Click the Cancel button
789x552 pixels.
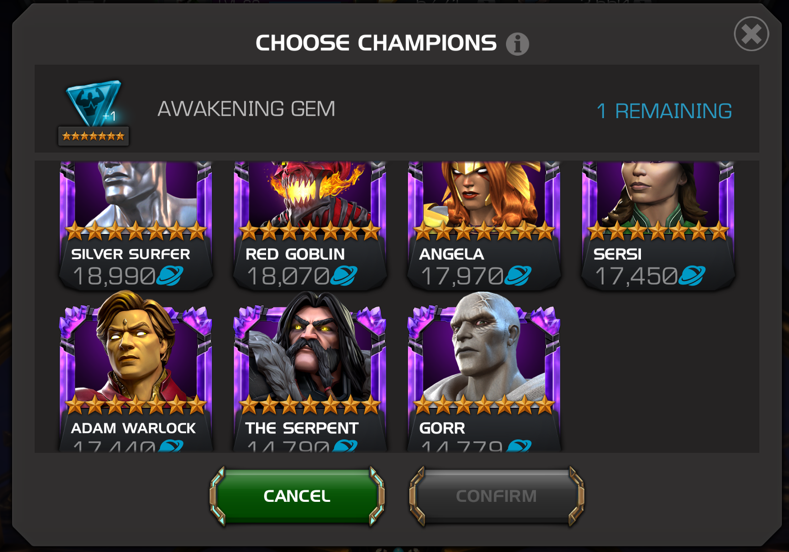tap(297, 496)
